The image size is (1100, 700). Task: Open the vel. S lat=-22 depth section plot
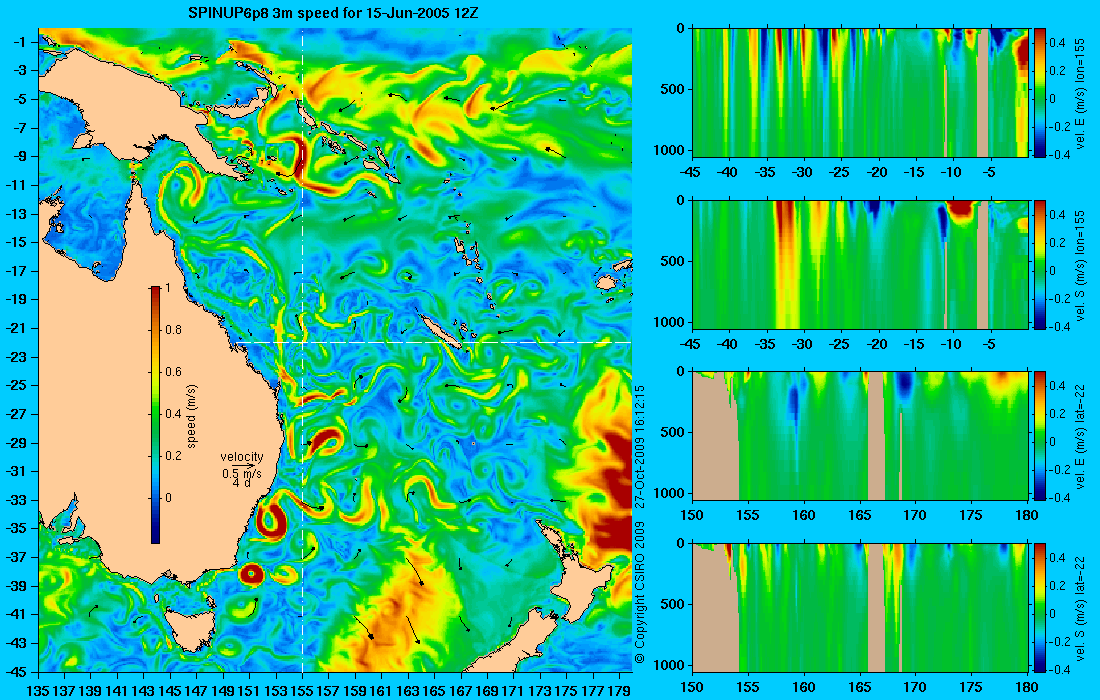coord(860,608)
